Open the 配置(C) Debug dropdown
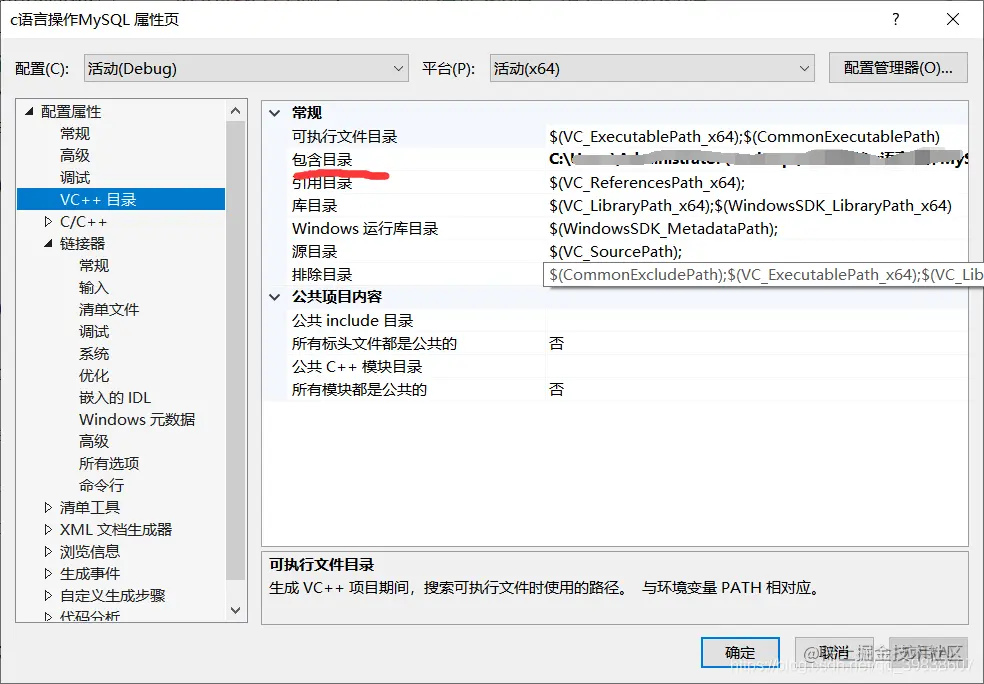This screenshot has height=684, width=984. tap(246, 68)
